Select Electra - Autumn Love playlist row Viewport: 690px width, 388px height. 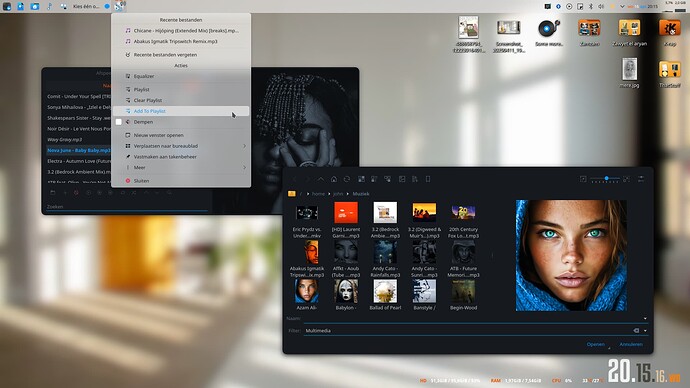79,161
